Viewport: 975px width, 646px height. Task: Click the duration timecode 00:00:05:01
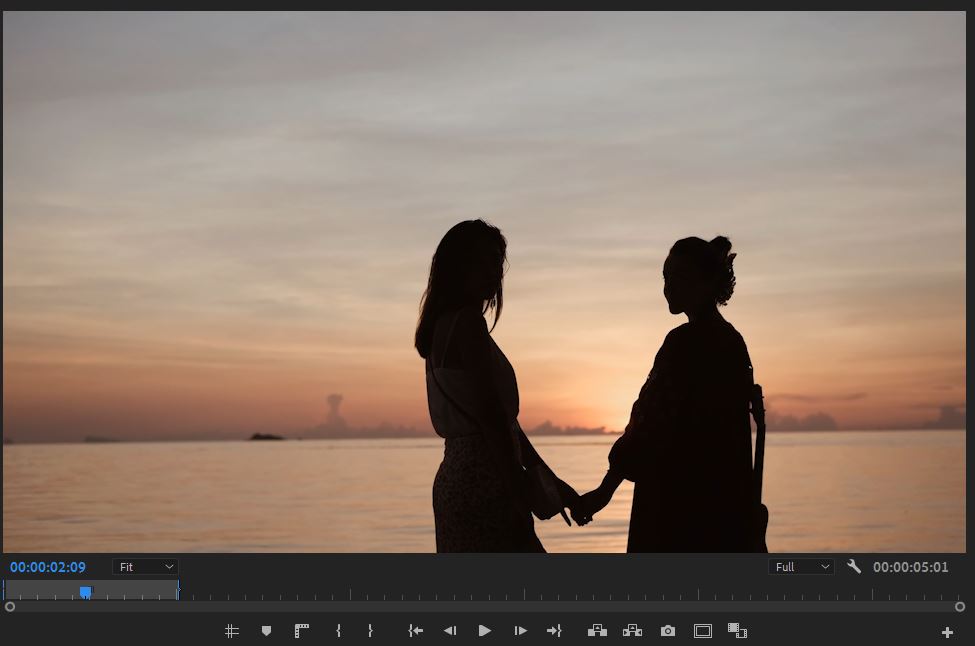point(910,567)
